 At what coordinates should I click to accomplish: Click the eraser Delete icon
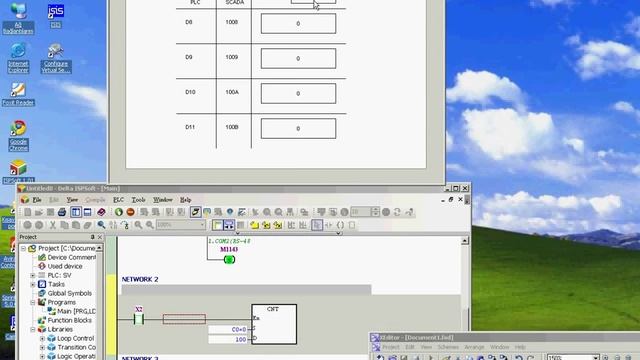pyautogui.click(x=87, y=225)
